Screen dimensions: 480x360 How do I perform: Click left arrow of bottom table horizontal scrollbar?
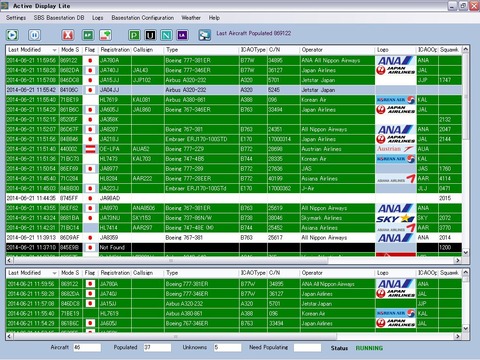click(9, 336)
